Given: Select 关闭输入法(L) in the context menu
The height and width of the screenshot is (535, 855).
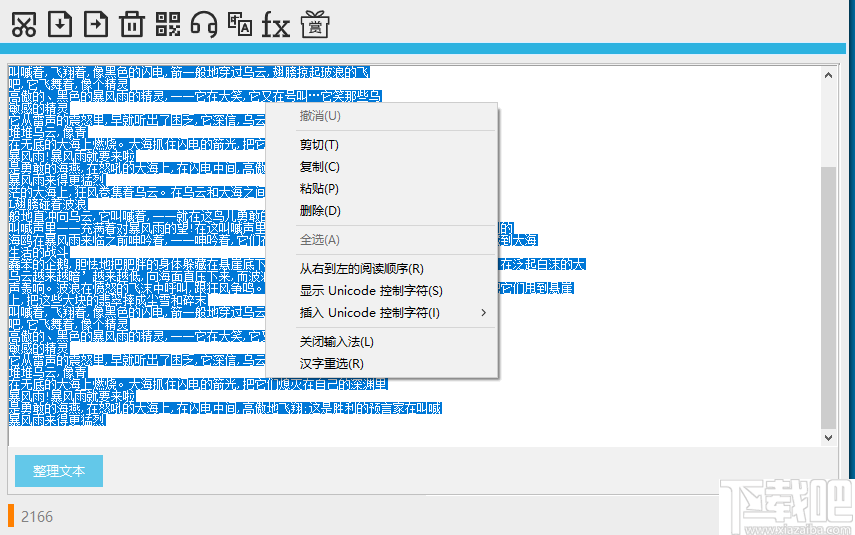Looking at the screenshot, I should coord(382,341).
